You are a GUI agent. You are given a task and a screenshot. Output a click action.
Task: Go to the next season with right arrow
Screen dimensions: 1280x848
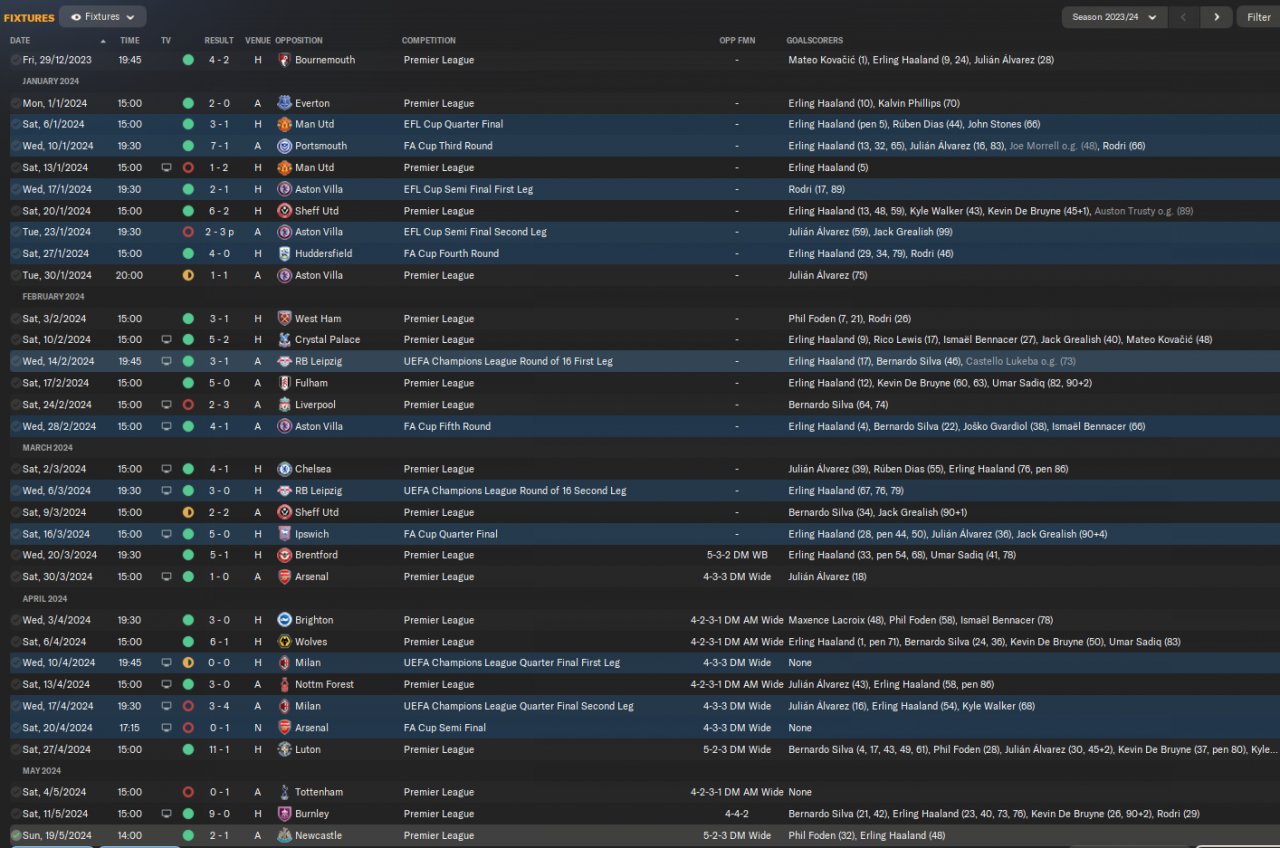(1216, 17)
